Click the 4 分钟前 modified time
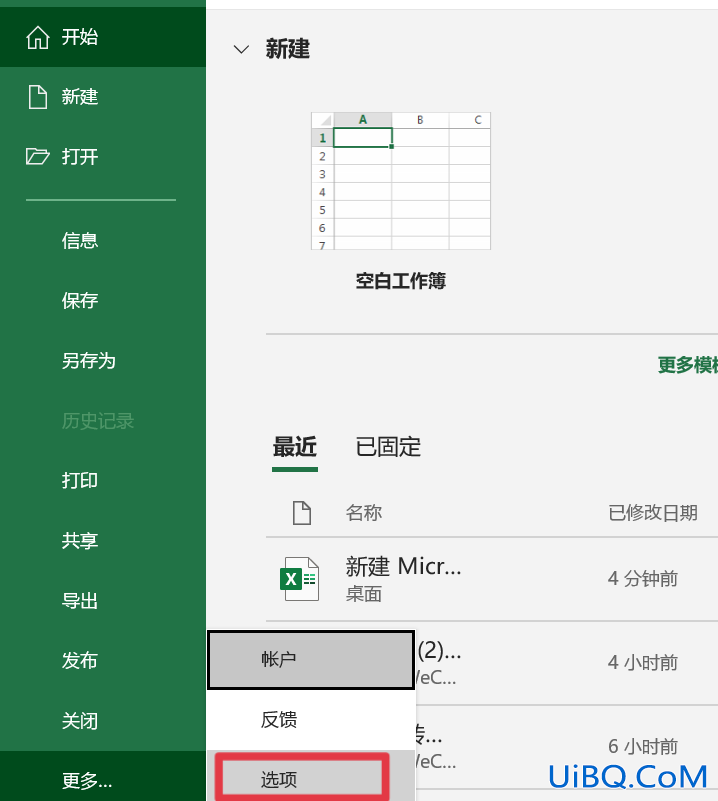Viewport: 718px width, 801px height. click(642, 579)
